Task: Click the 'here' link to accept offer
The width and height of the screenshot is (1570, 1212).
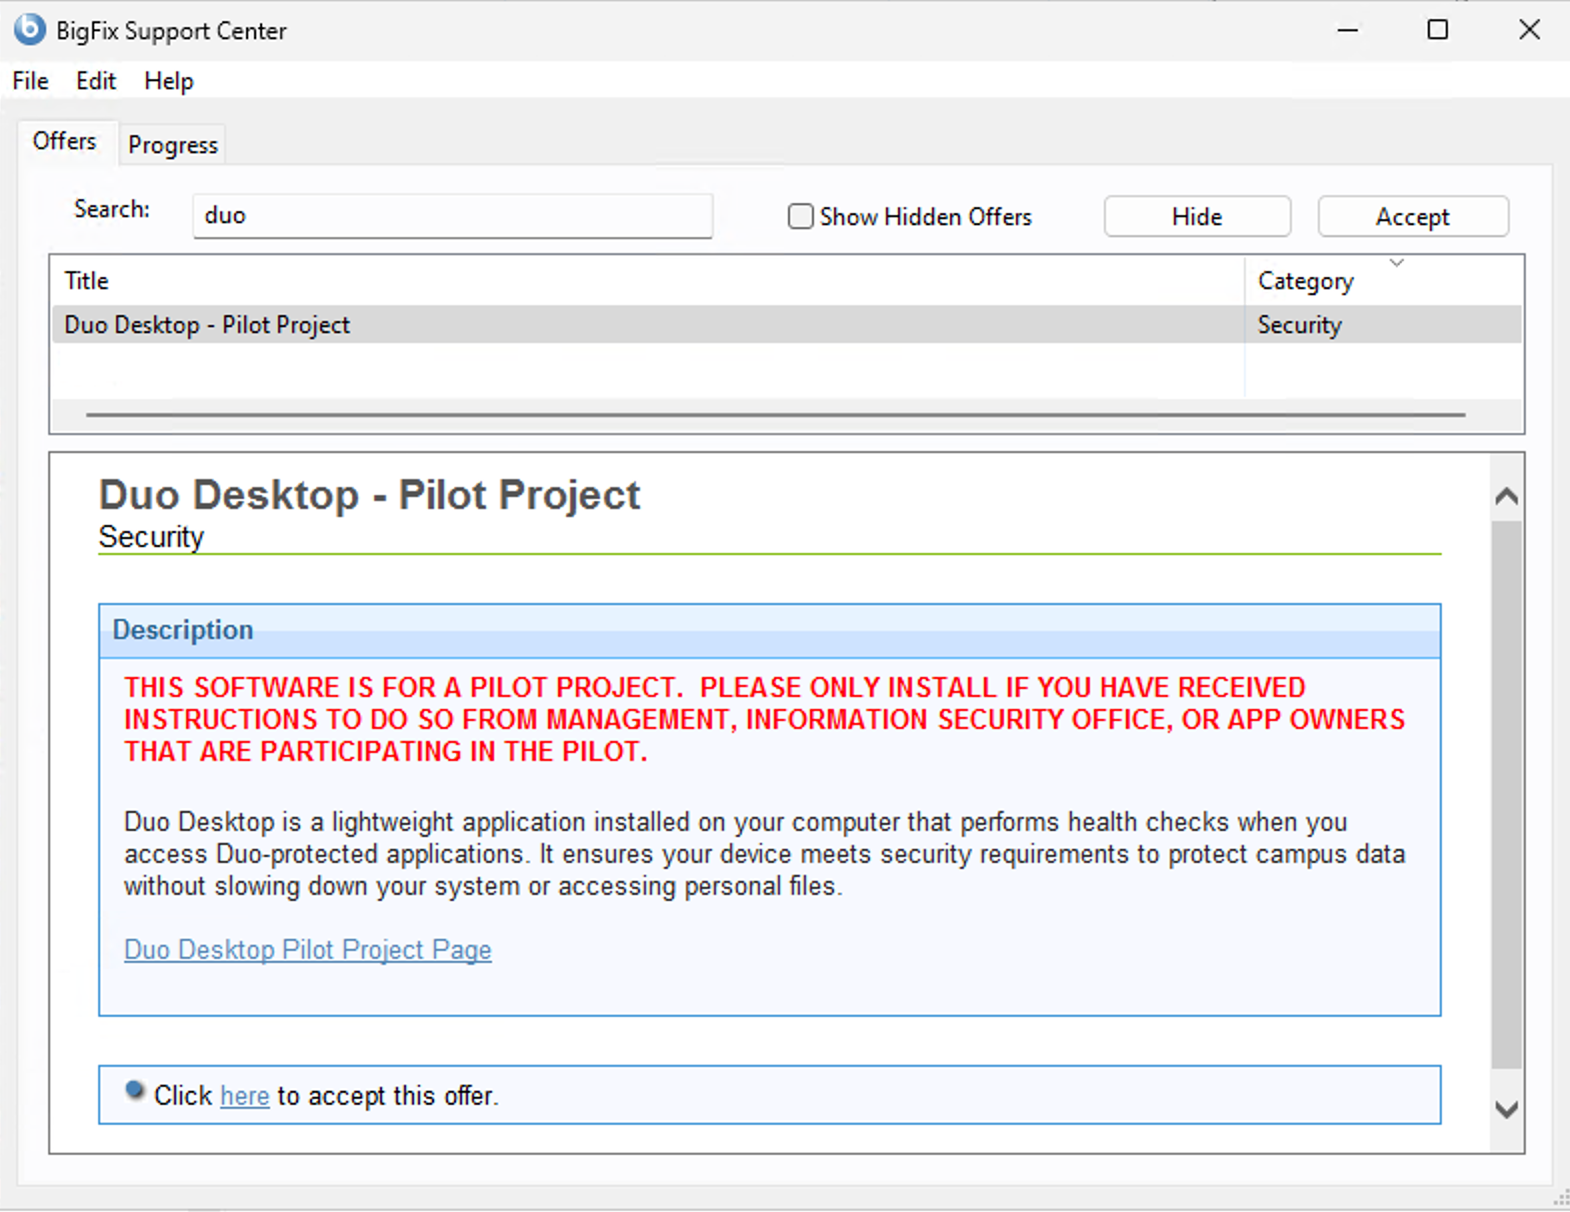Action: pos(245,1096)
